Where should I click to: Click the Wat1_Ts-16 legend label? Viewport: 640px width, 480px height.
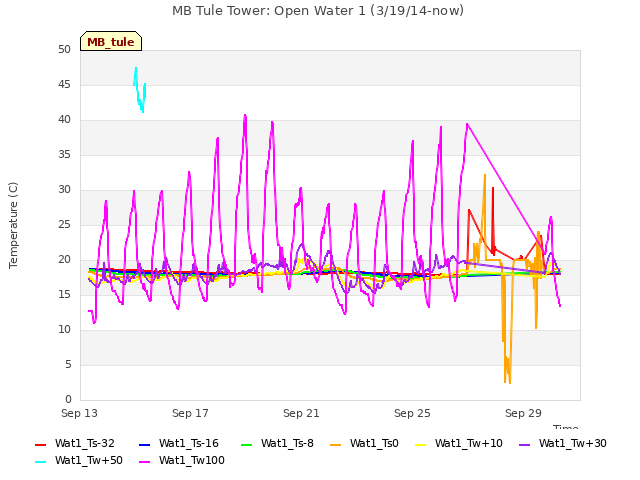pos(189,443)
